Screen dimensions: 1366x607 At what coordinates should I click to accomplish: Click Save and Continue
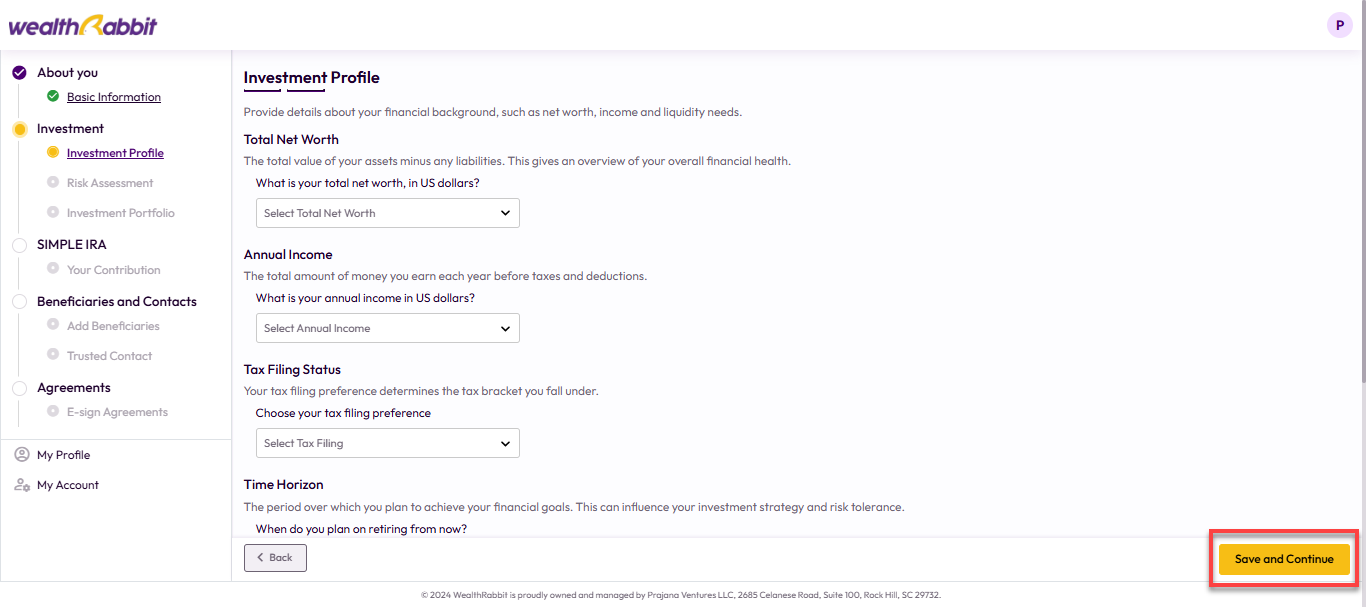(x=1284, y=559)
